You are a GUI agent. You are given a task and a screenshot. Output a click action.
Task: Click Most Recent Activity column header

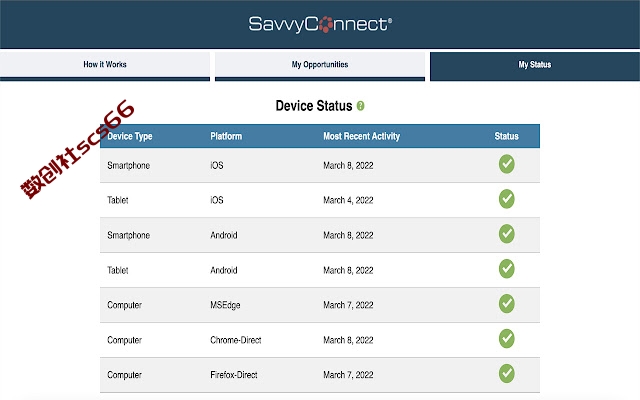pos(362,136)
